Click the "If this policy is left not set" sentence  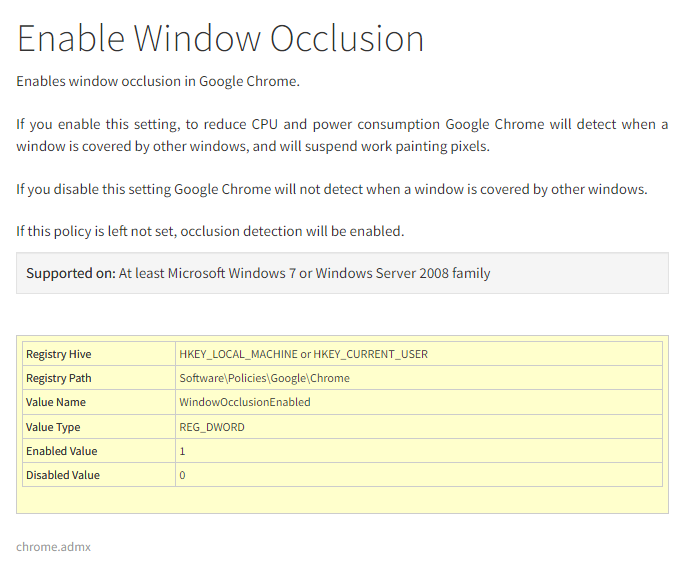[210, 231]
